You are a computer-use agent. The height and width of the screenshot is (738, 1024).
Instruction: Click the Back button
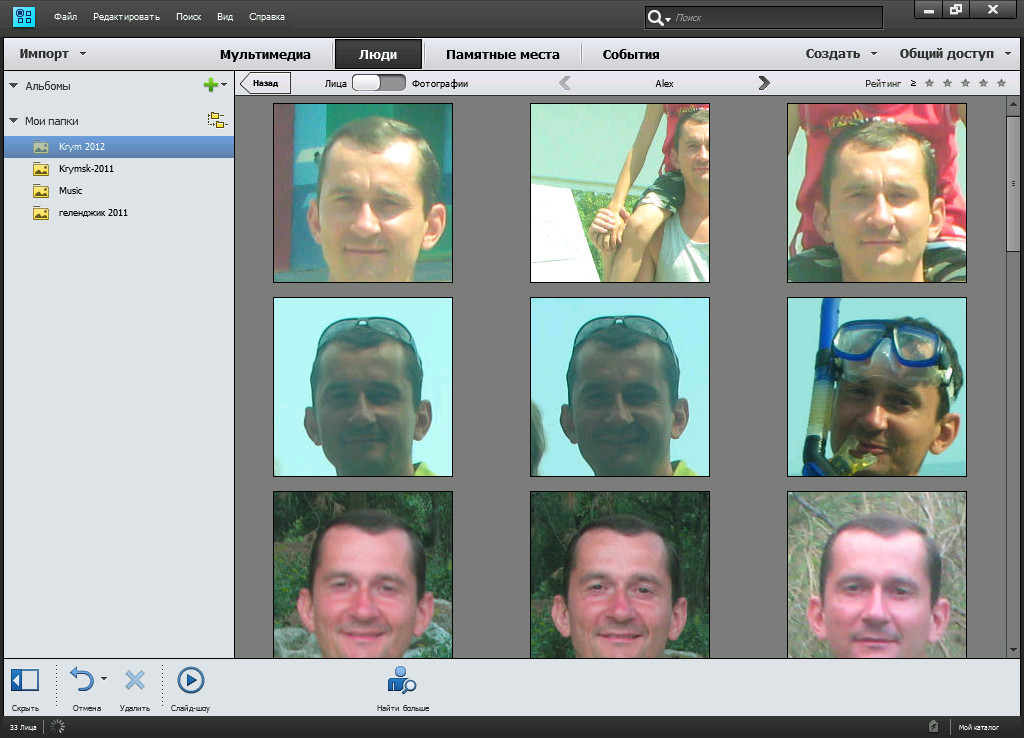point(266,84)
